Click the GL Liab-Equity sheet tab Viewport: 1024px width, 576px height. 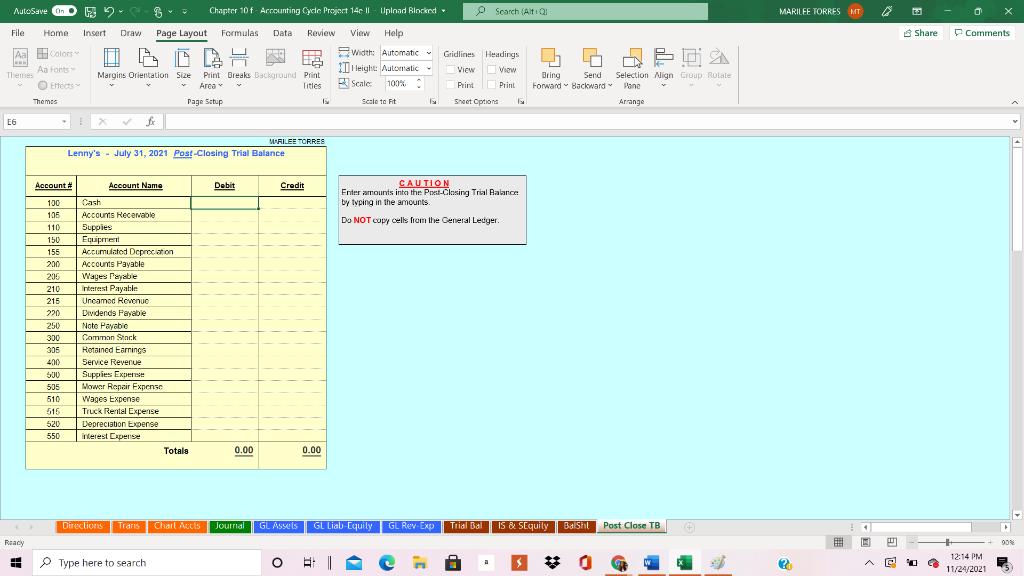tap(343, 526)
